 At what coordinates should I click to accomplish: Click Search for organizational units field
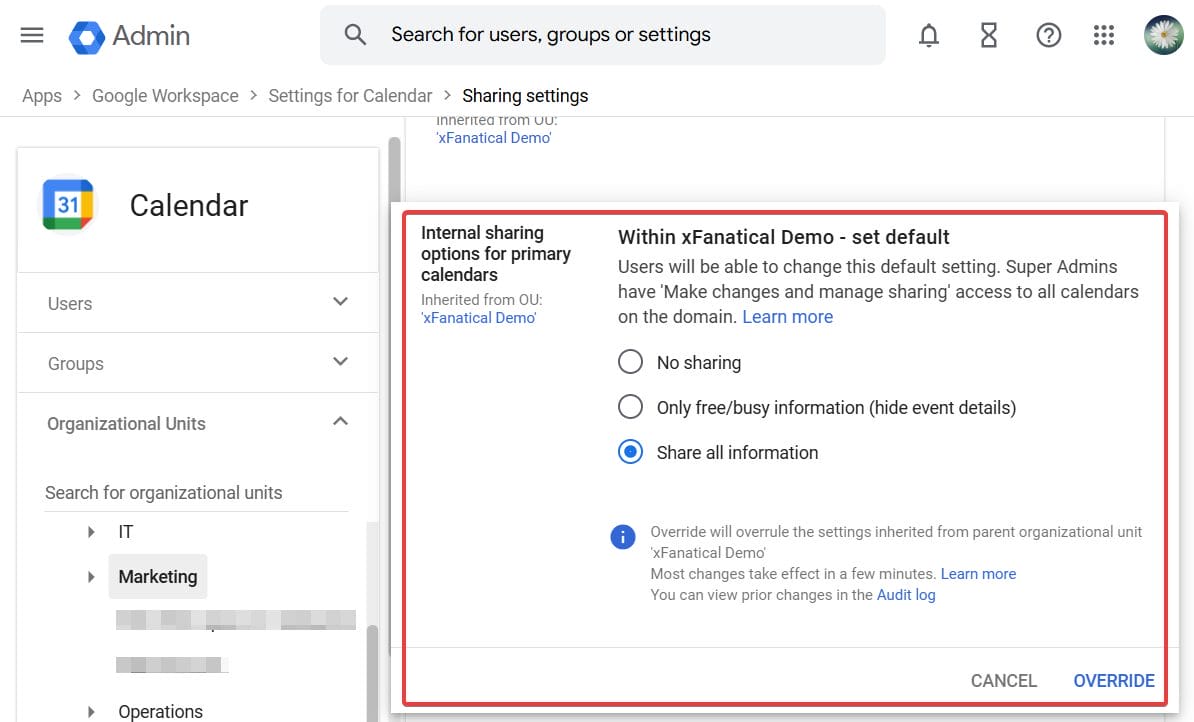point(196,493)
